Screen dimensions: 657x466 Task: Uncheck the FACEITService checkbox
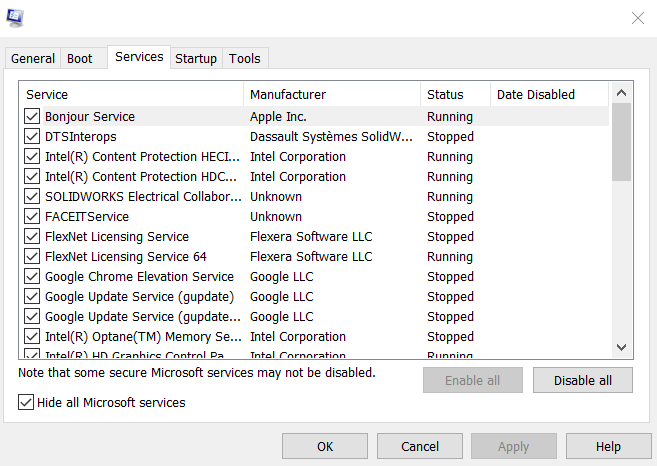pyautogui.click(x=32, y=217)
